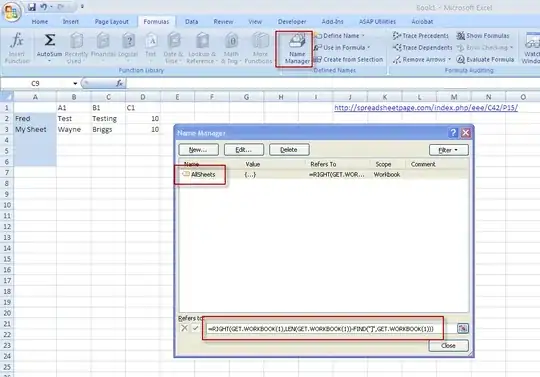
Task: Cancel the Refers to edit with X
Action: click(184, 328)
